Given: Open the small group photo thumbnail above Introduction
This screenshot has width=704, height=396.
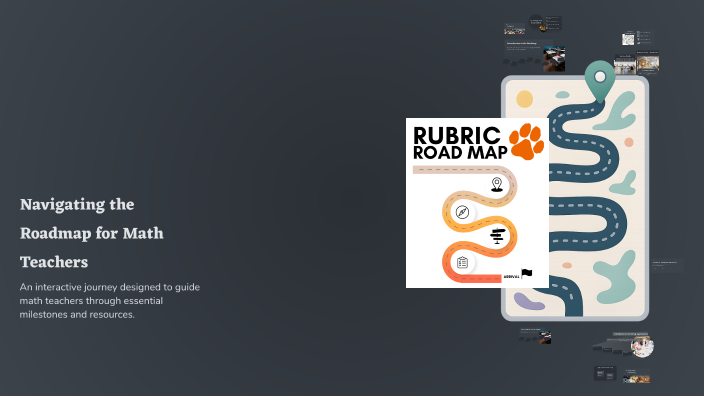Looking at the screenshot, I should coord(515,30).
